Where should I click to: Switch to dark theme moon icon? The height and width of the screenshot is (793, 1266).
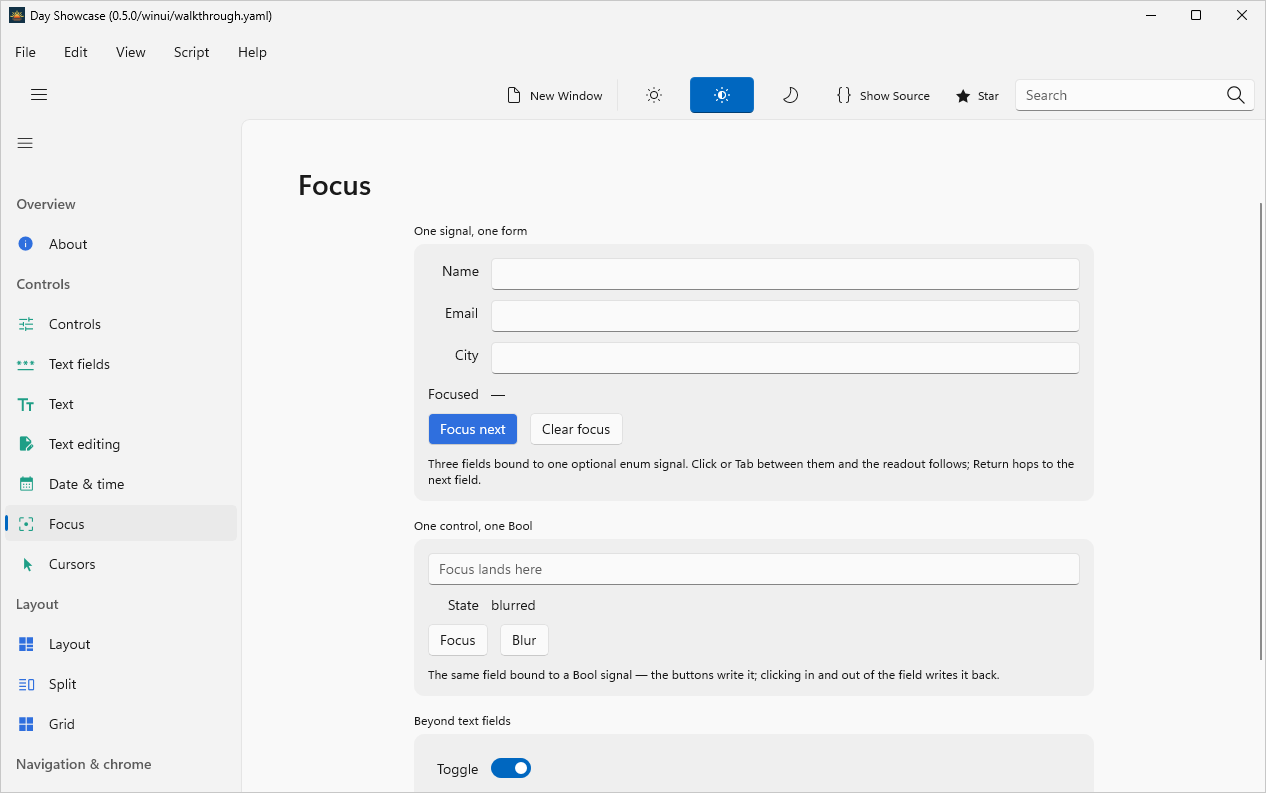click(x=790, y=95)
